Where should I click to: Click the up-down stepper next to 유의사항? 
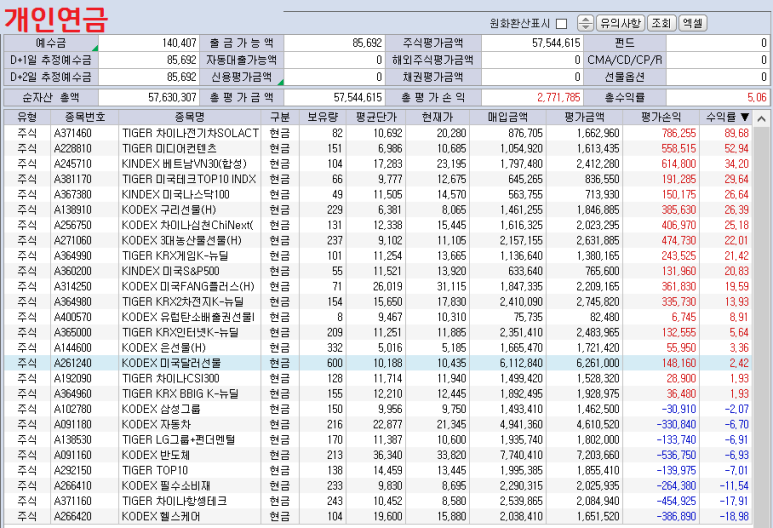585,23
